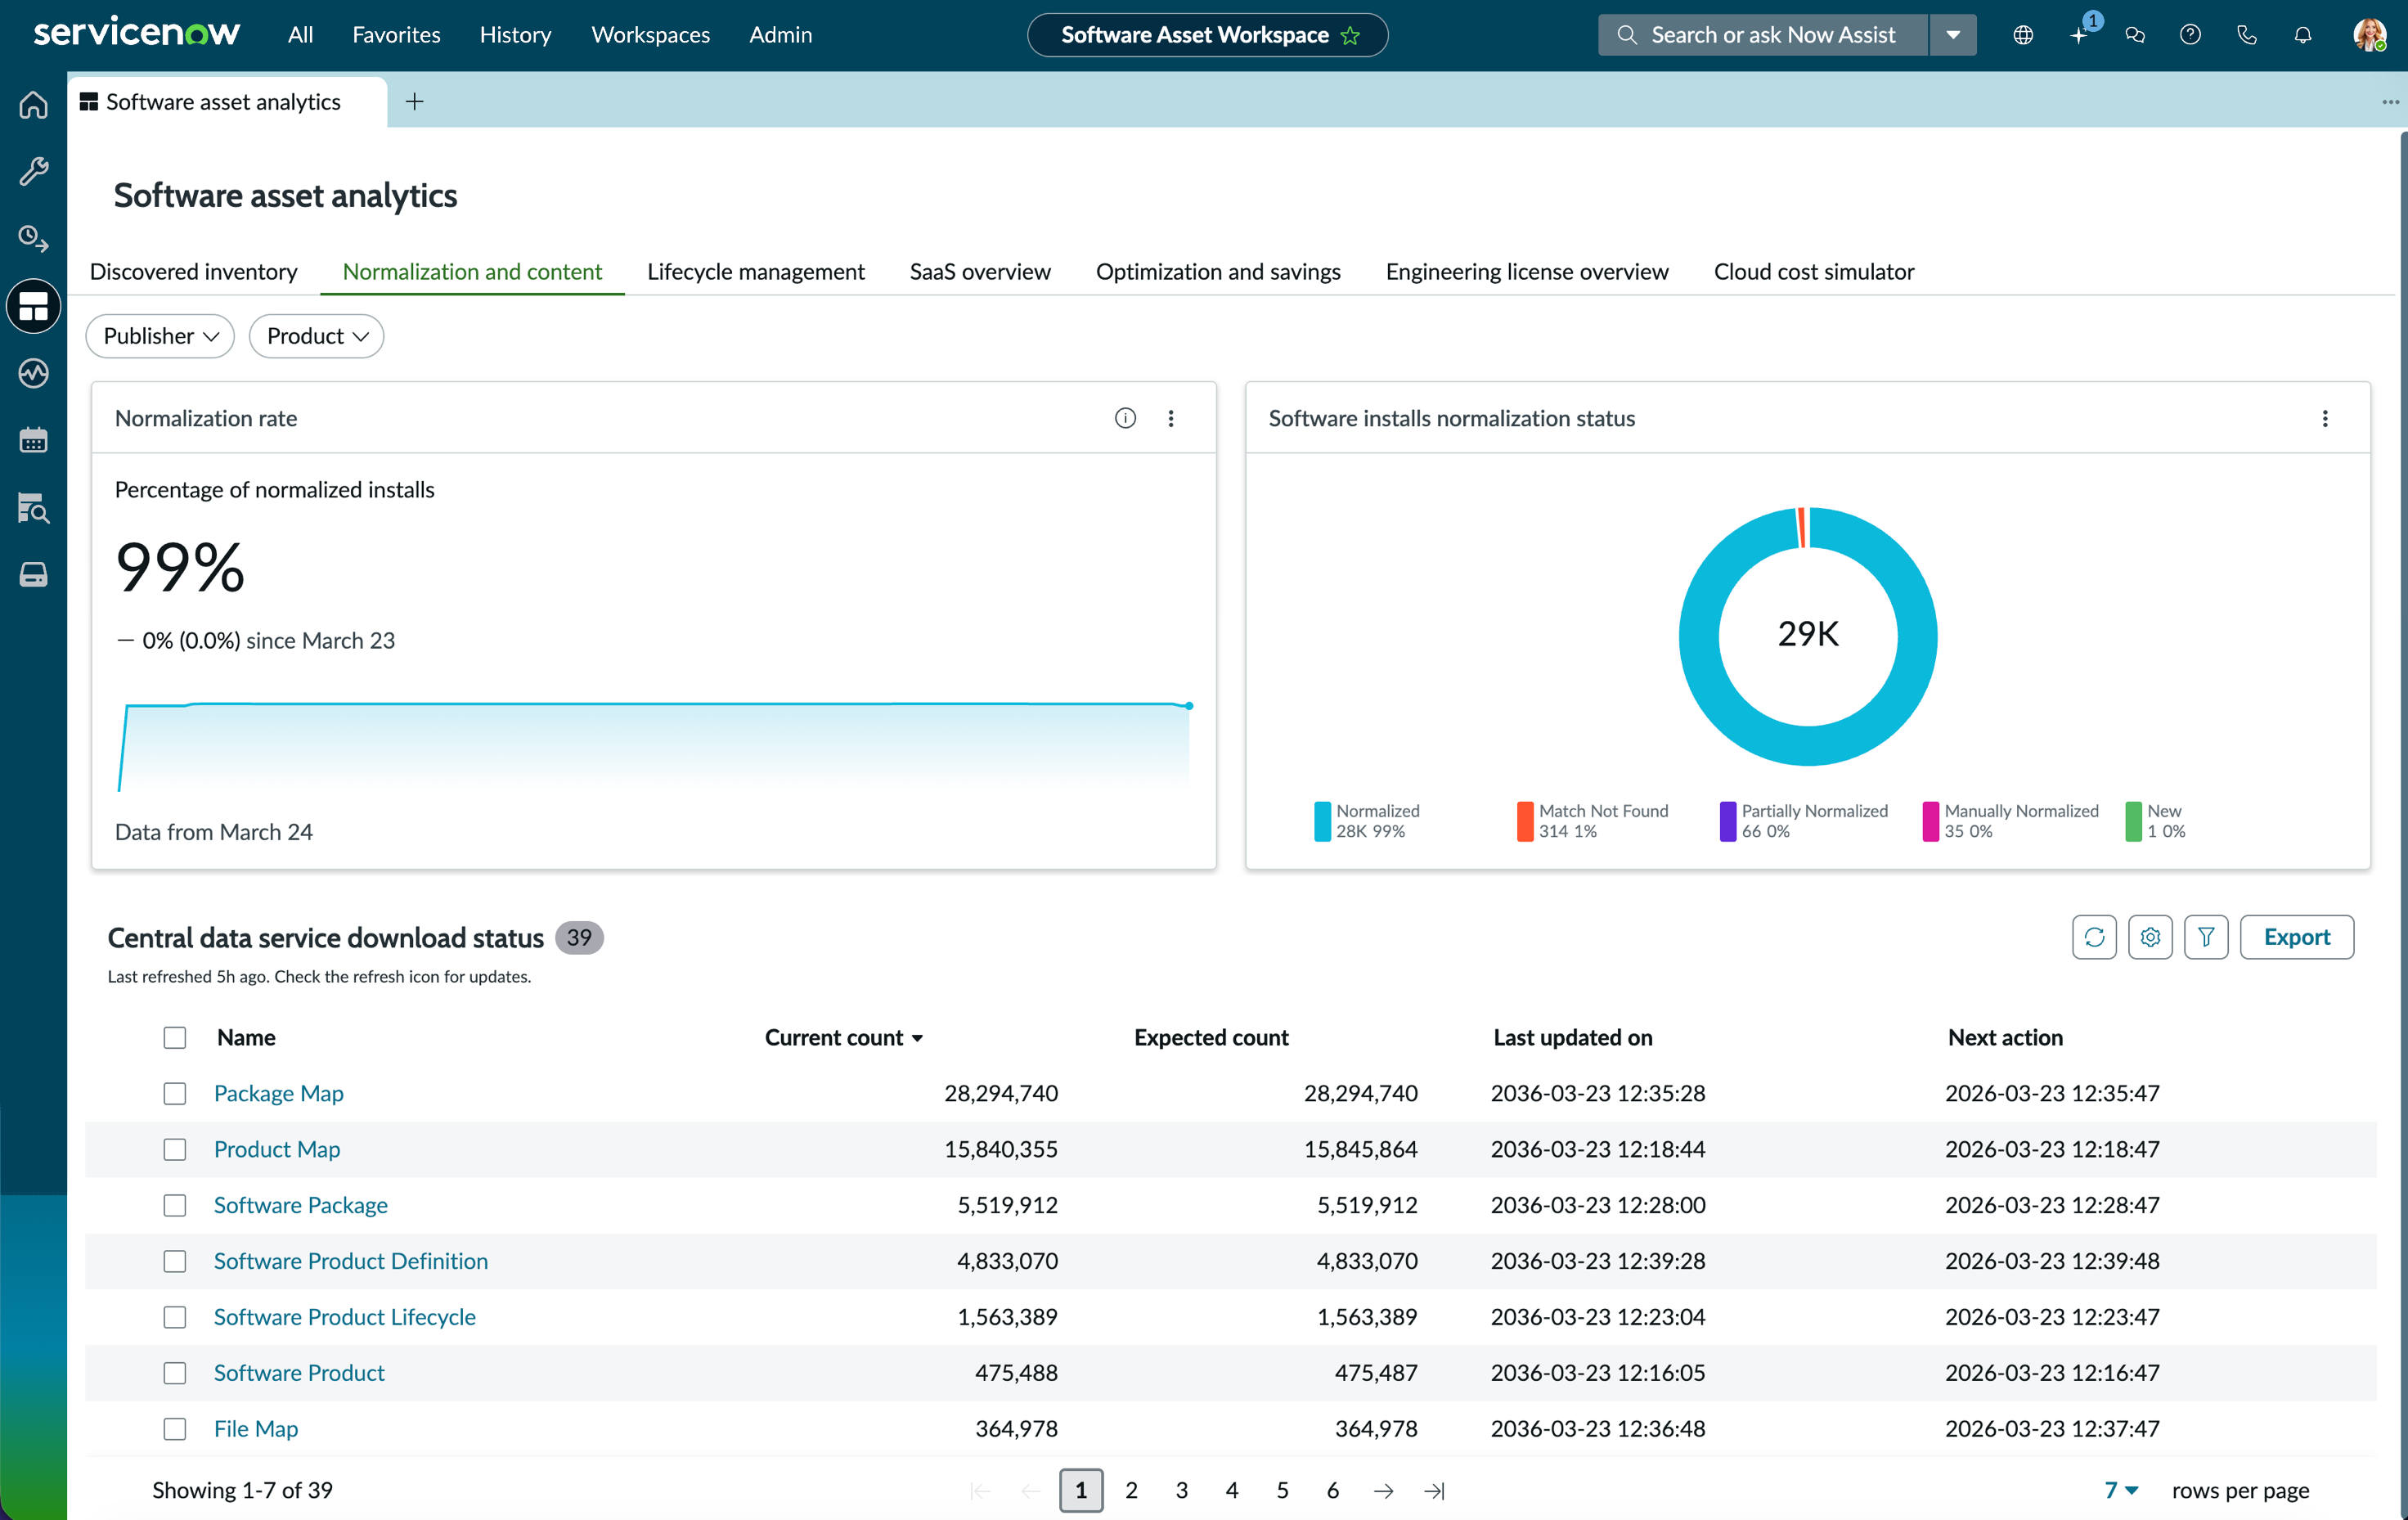Expand the Product filter dropdown
2408x1520 pixels.
click(316, 336)
